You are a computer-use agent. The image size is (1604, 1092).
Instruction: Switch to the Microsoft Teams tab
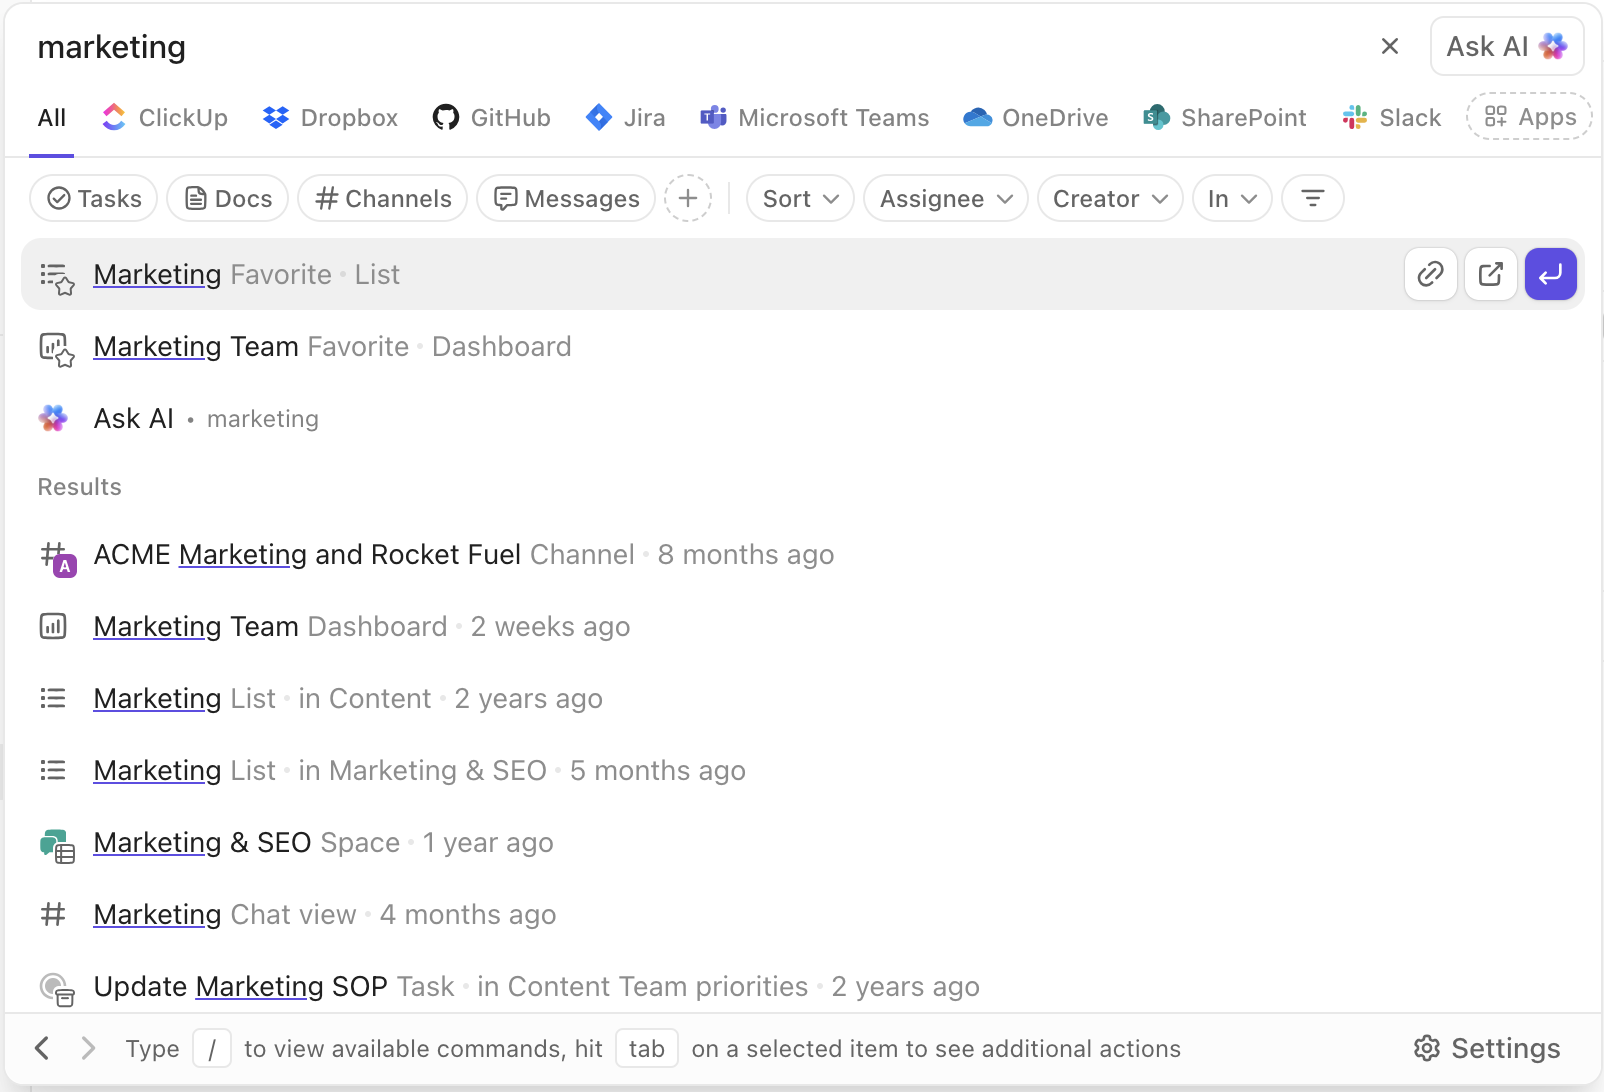point(815,117)
